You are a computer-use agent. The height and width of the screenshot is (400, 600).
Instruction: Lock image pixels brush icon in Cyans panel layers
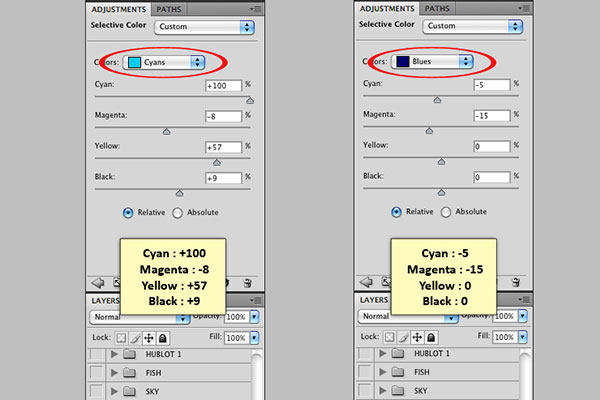coord(135,338)
